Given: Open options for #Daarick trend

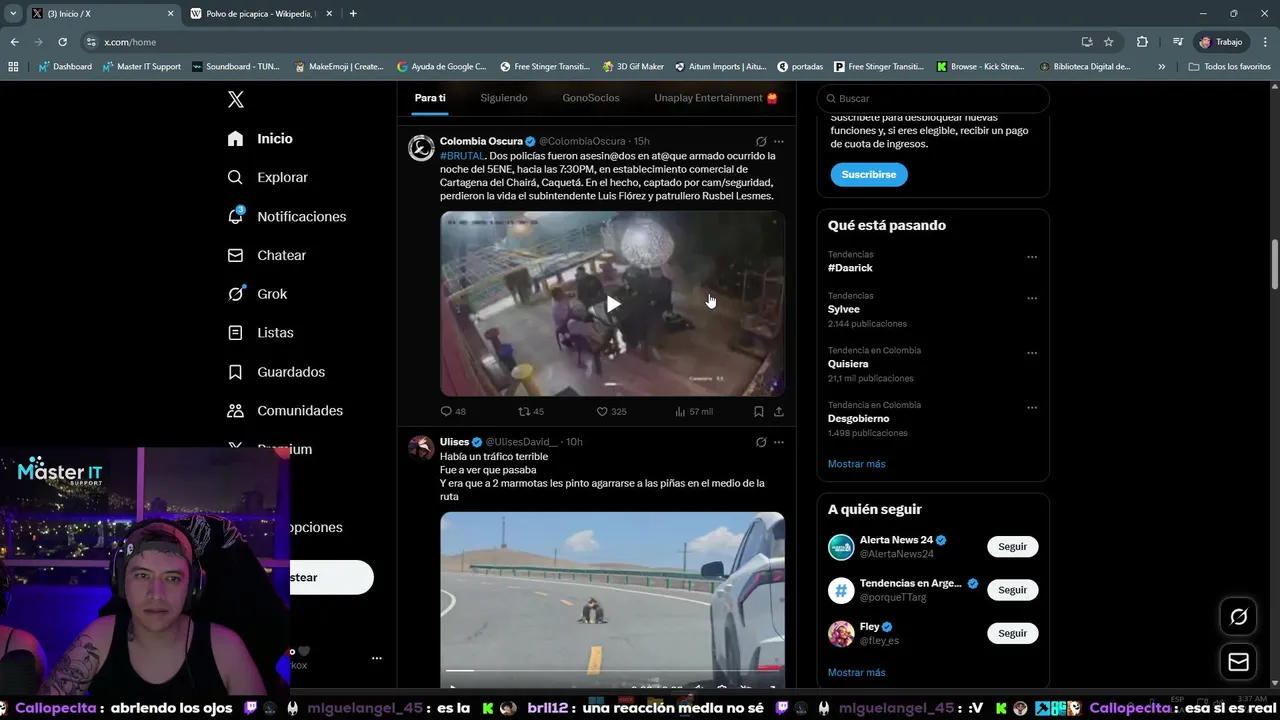Looking at the screenshot, I should pyautogui.click(x=1032, y=257).
